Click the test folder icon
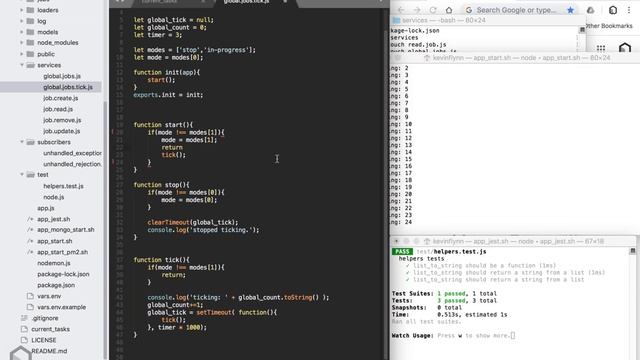Viewport: 640px width, 360px height. (x=30, y=175)
